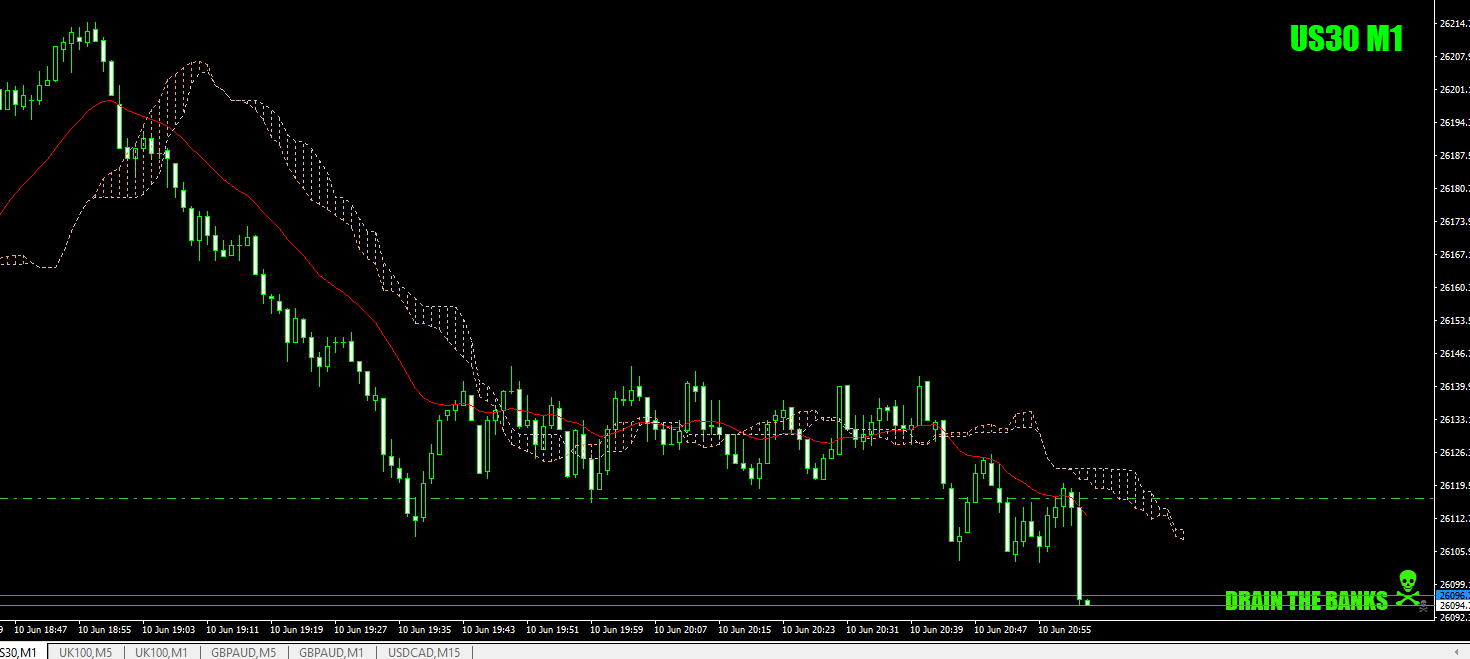The height and width of the screenshot is (659, 1470).
Task: Click the 26105 price scale label
Action: coord(1454,551)
